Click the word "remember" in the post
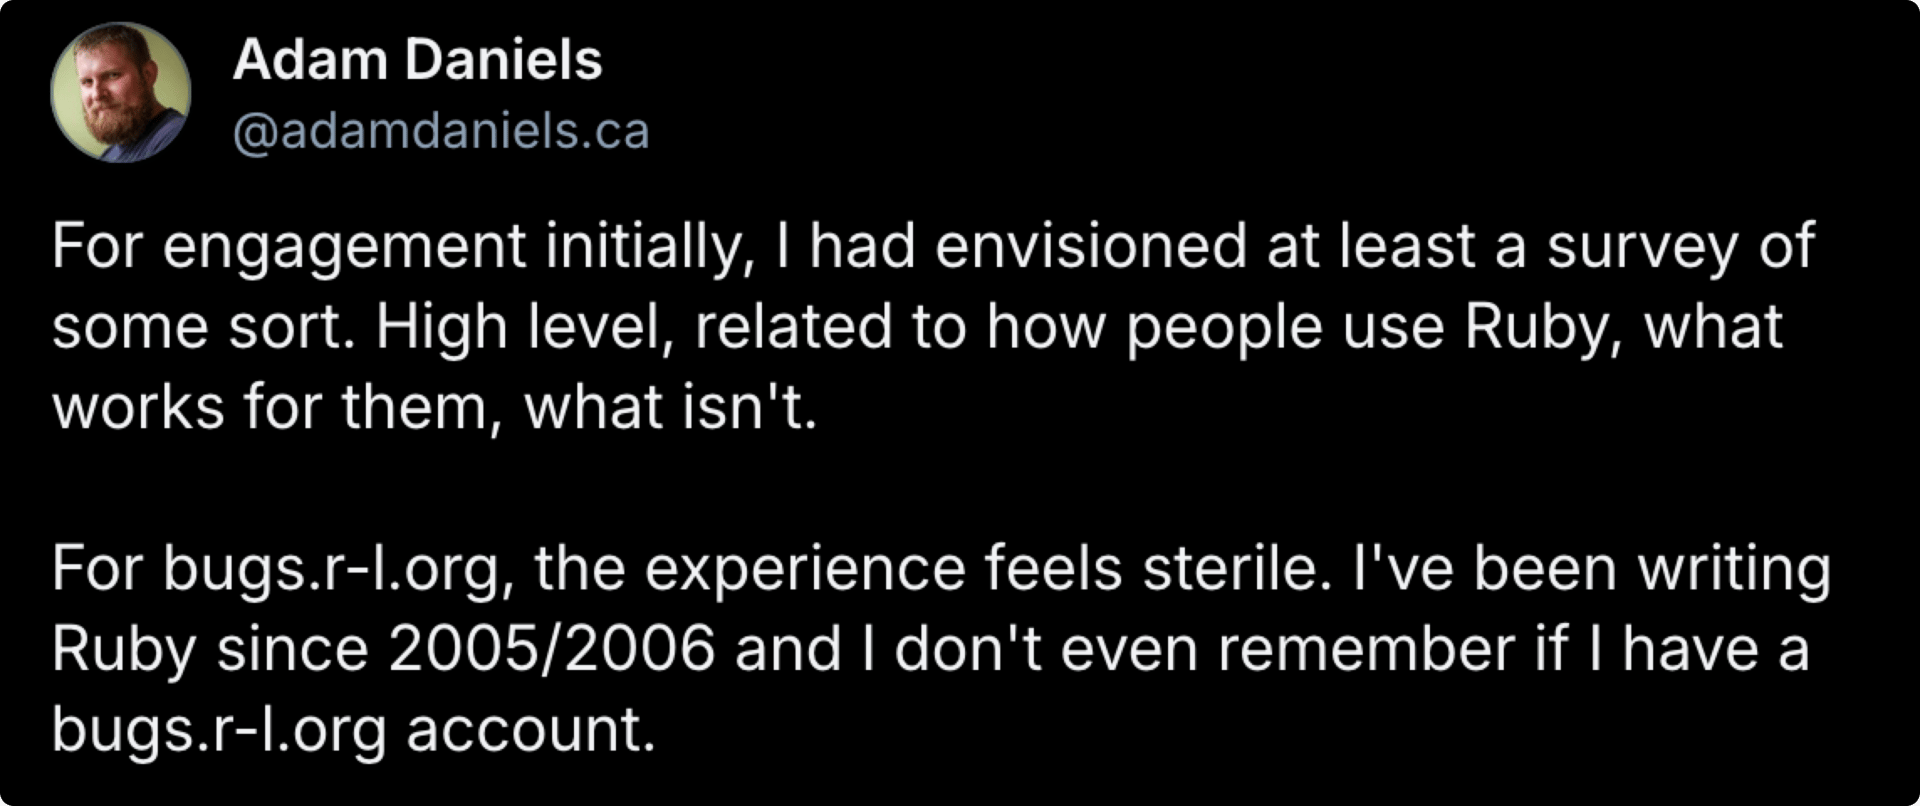1920x806 pixels. pos(1366,649)
